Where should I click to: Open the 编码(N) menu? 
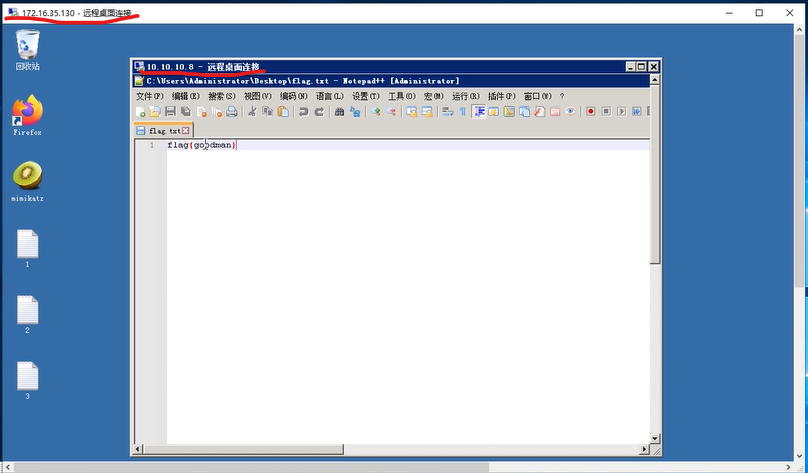294,96
